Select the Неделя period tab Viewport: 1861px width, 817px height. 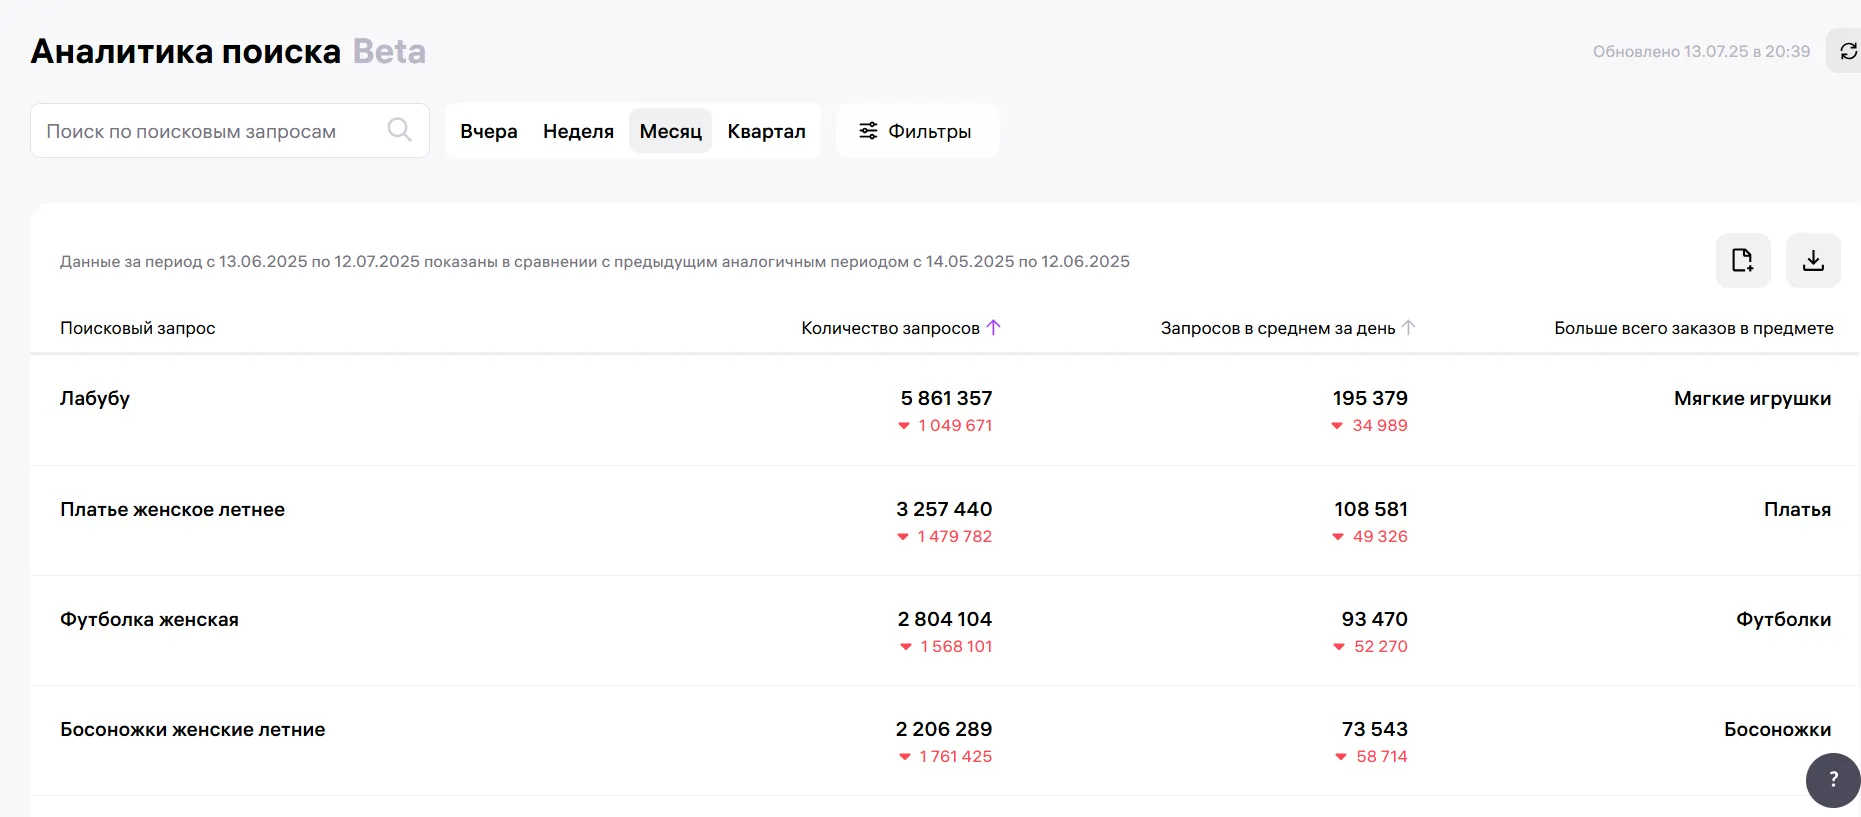coord(578,131)
